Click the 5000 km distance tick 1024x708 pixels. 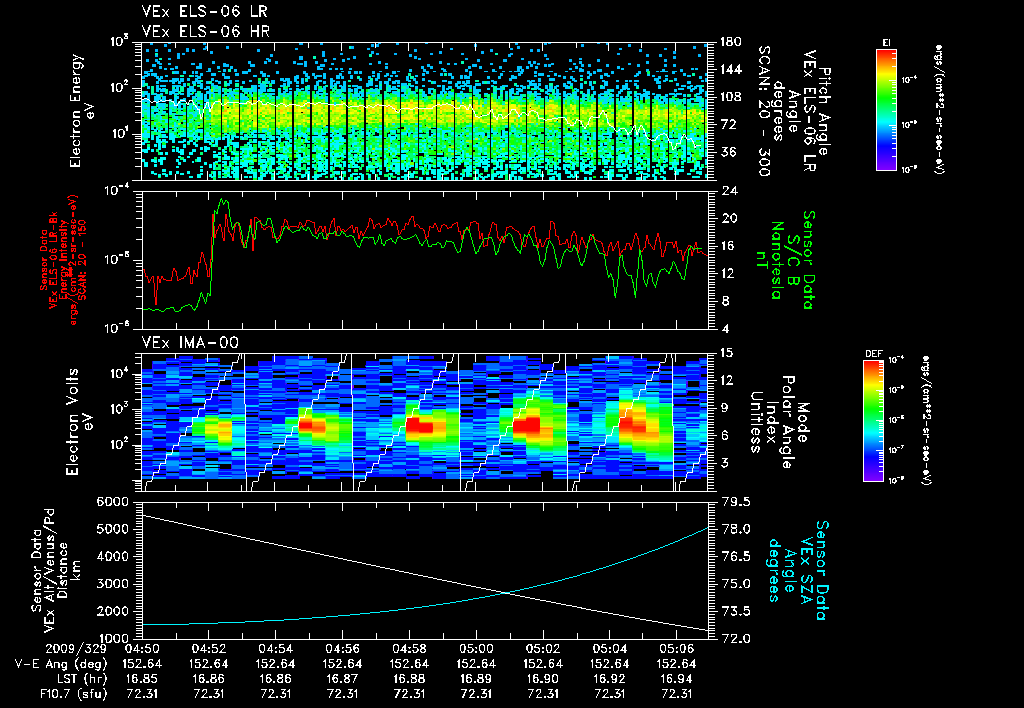point(112,529)
